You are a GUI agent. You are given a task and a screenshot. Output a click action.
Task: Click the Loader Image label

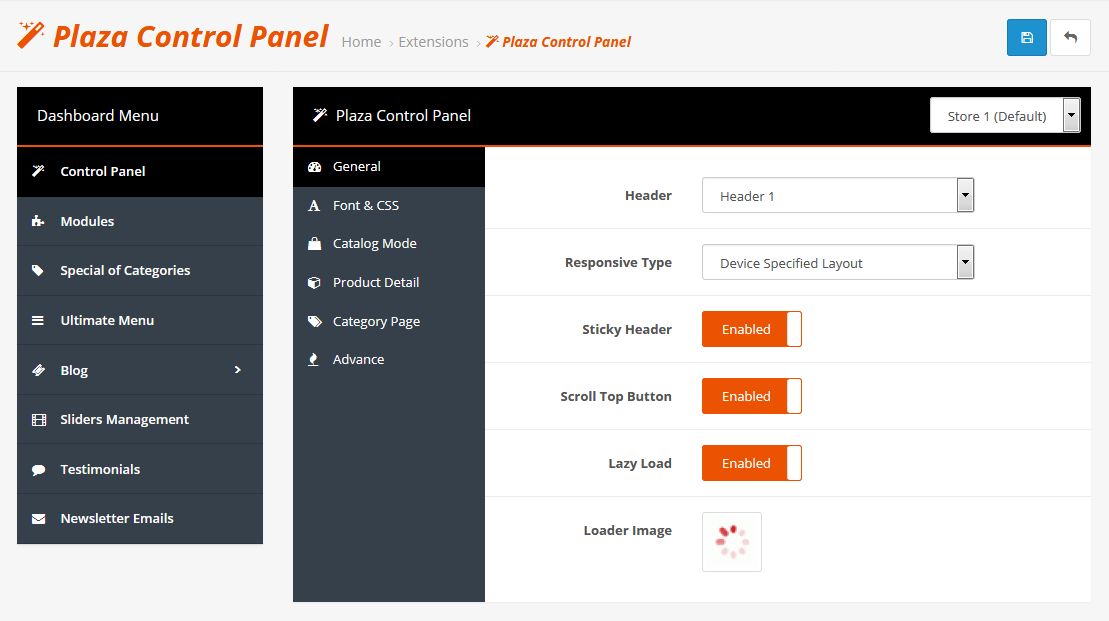coord(627,531)
